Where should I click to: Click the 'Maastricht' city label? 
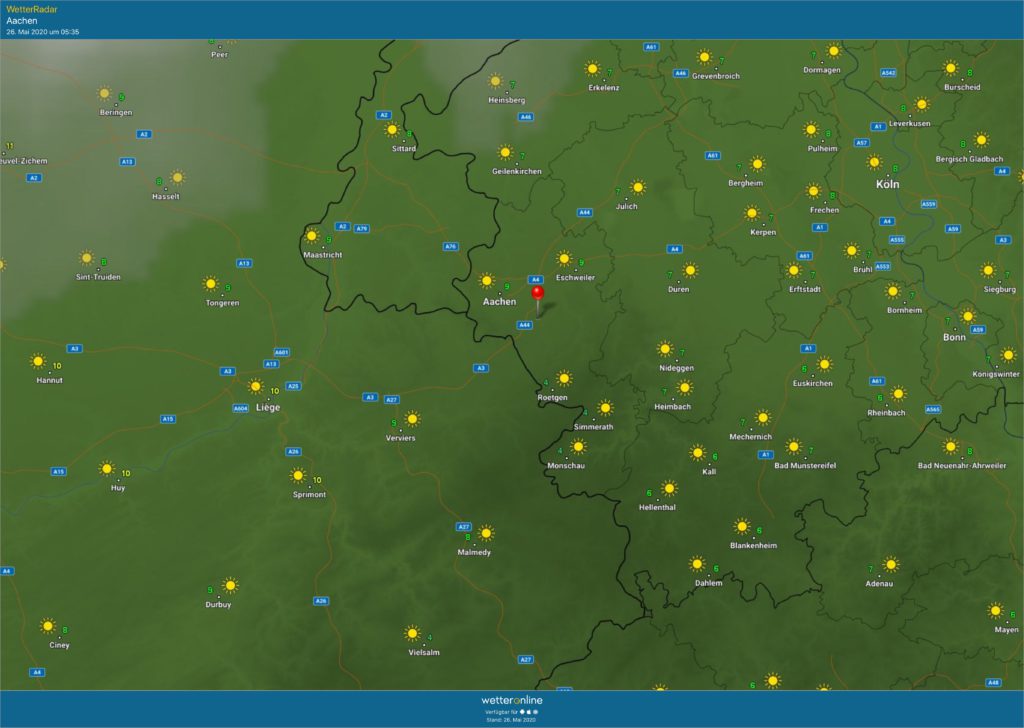point(323,255)
